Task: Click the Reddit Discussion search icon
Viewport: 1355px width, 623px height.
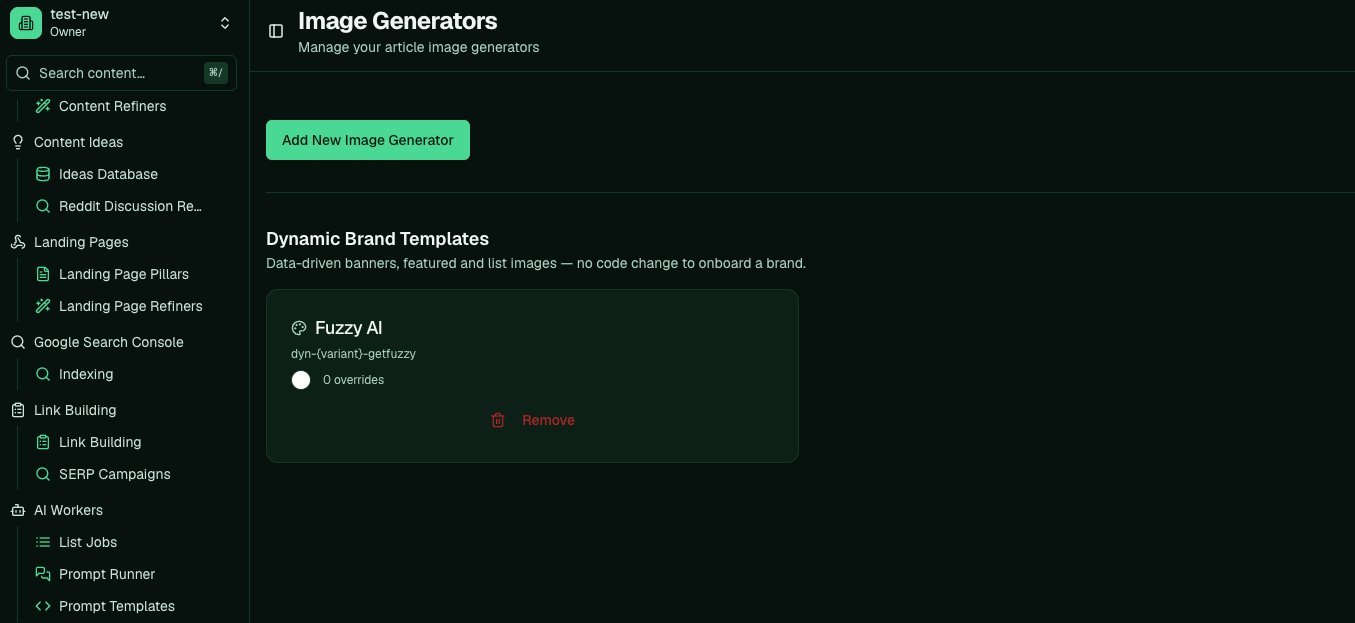Action: [43, 206]
